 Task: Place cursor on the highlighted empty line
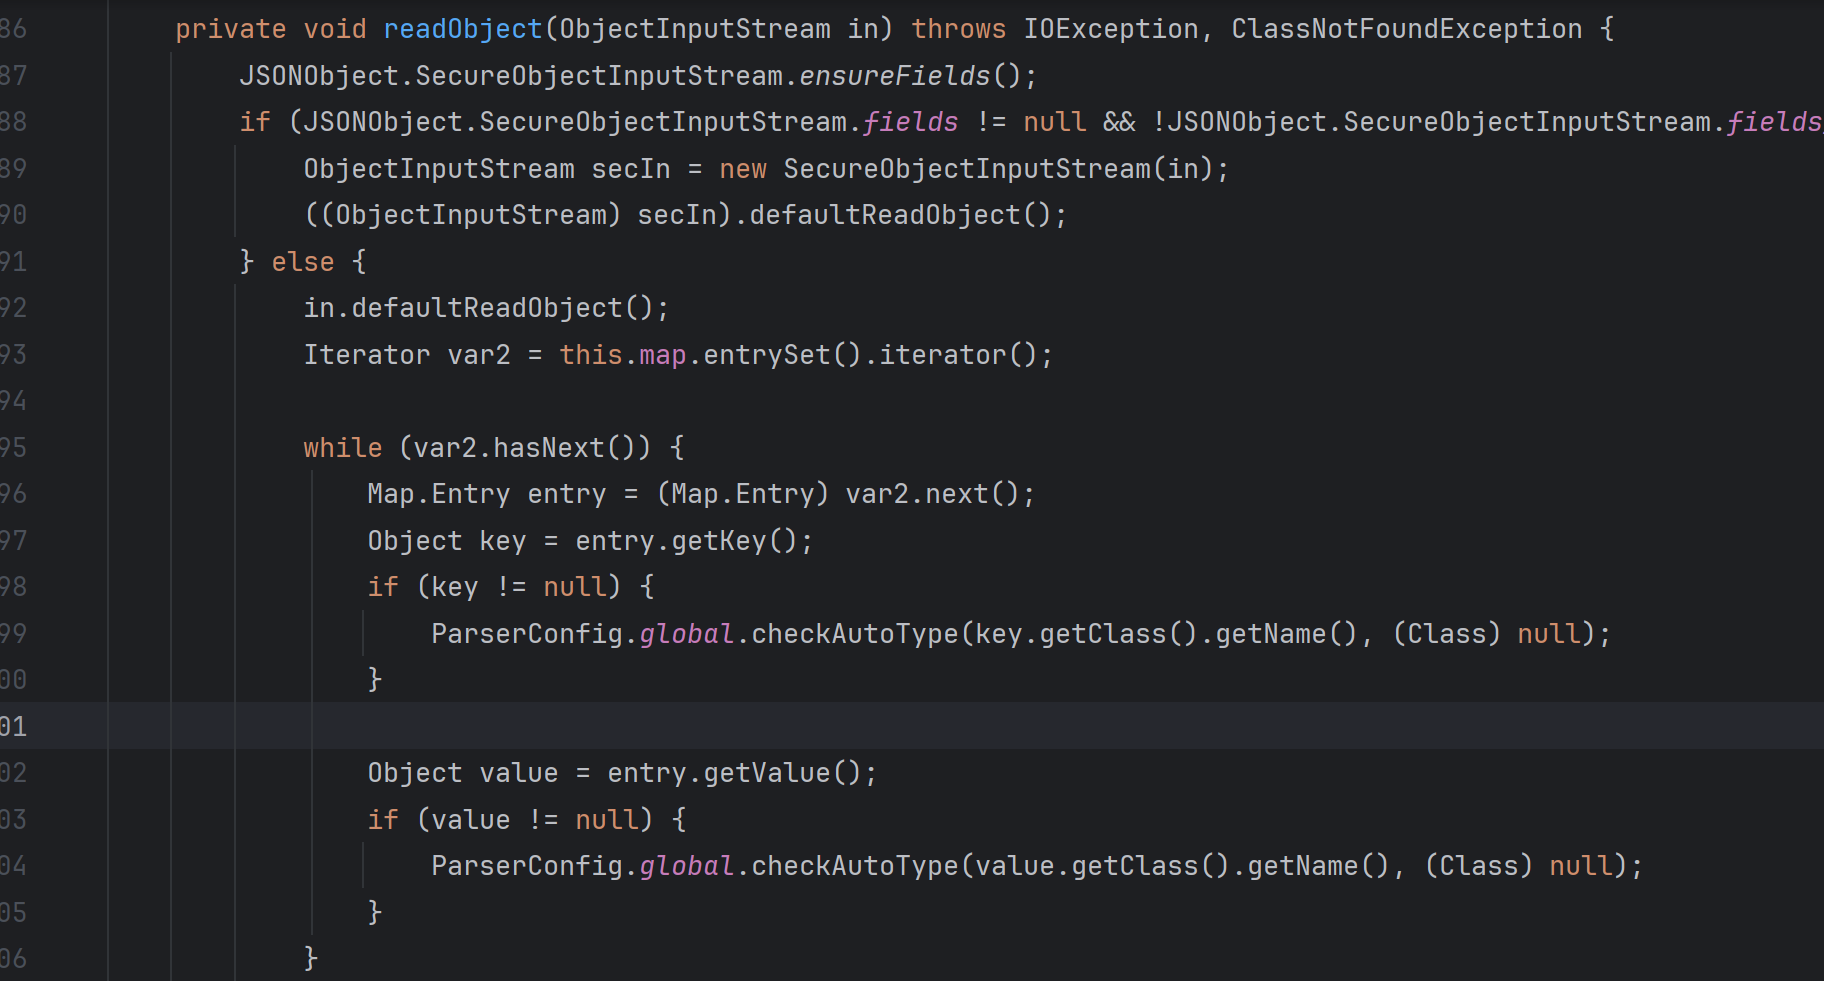click(x=900, y=726)
